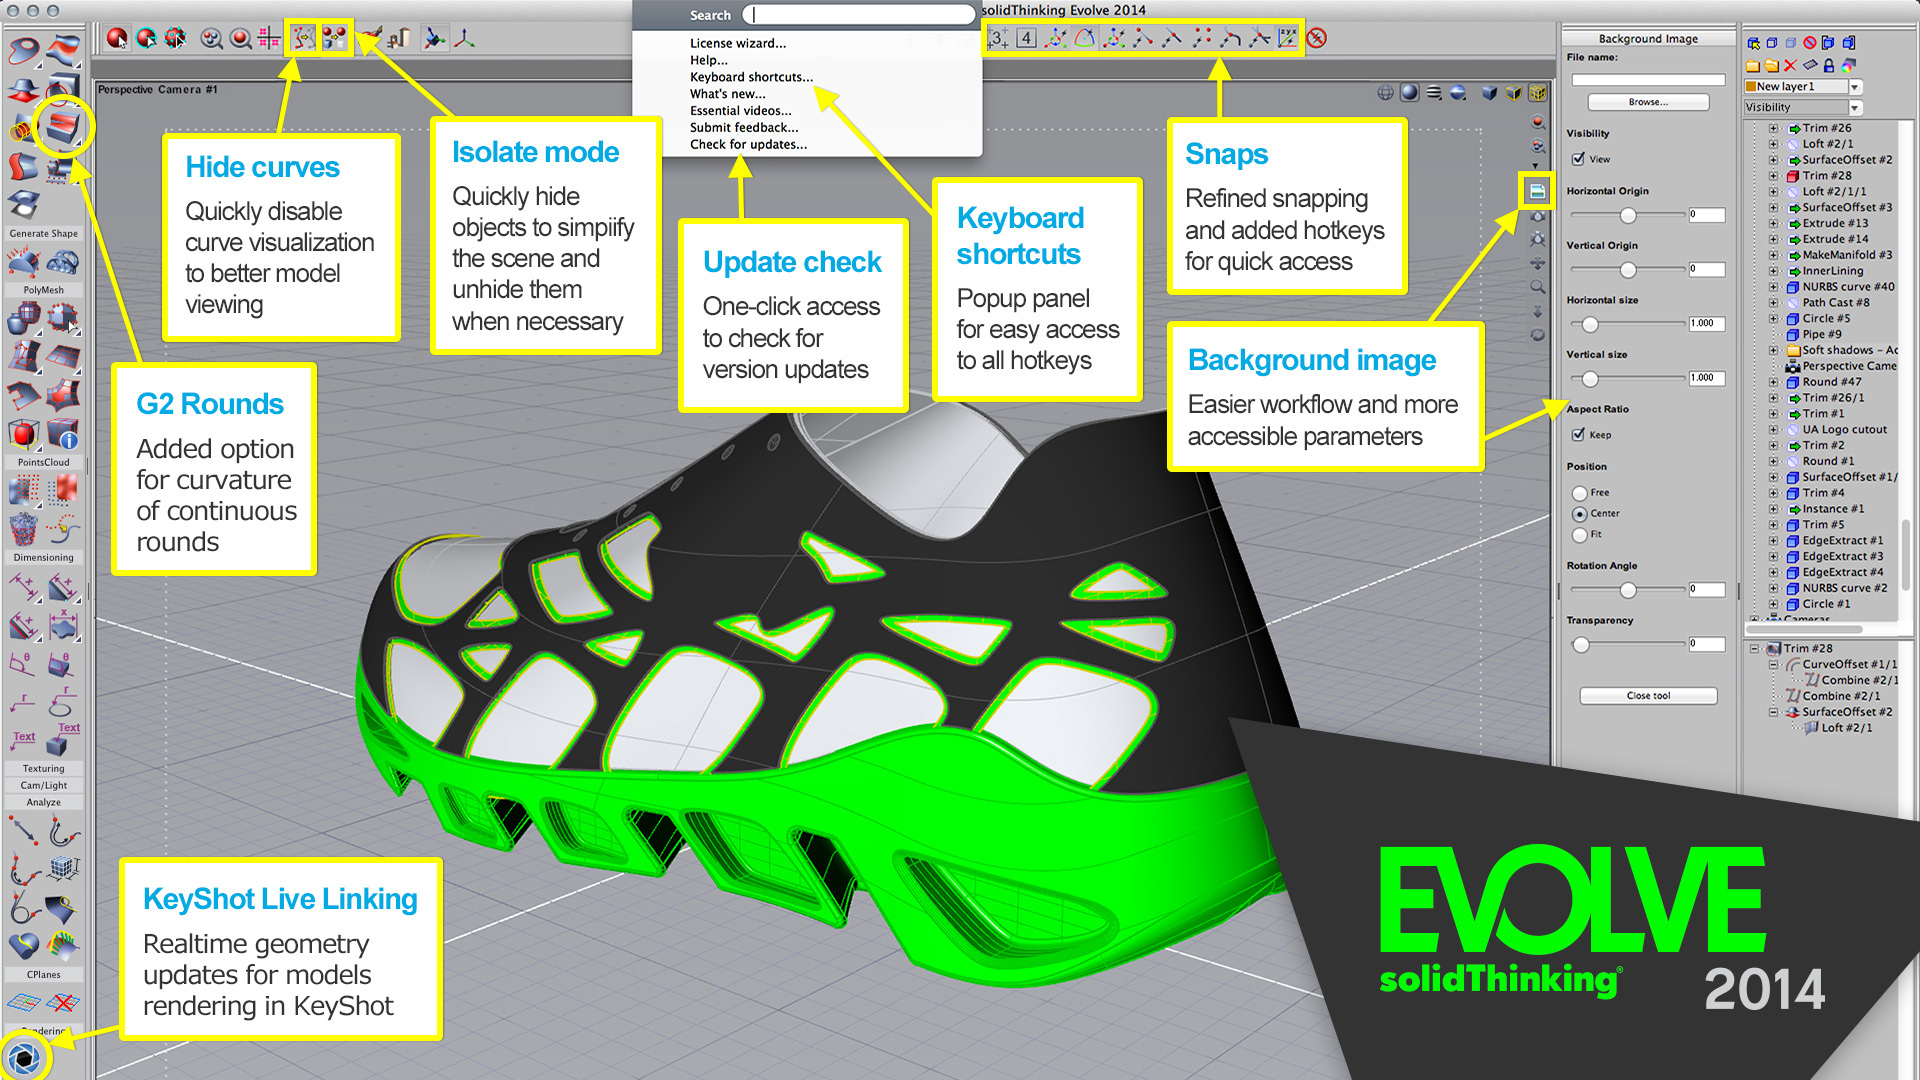Select the Free position radio button
Viewport: 1920px width, 1080px height.
tap(1580, 493)
